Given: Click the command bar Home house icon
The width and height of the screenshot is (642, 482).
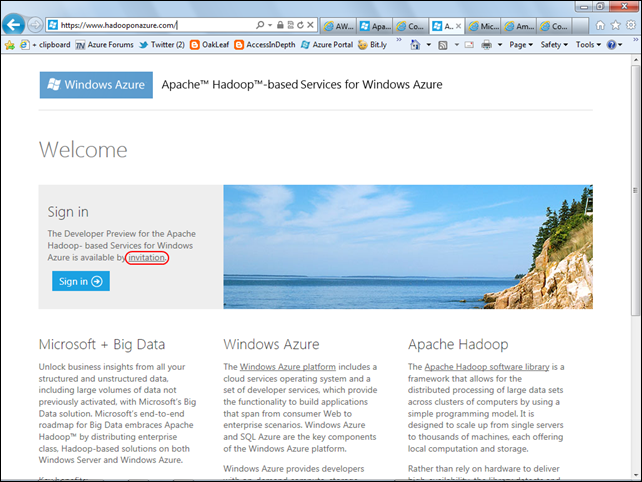Looking at the screenshot, I should (x=415, y=45).
